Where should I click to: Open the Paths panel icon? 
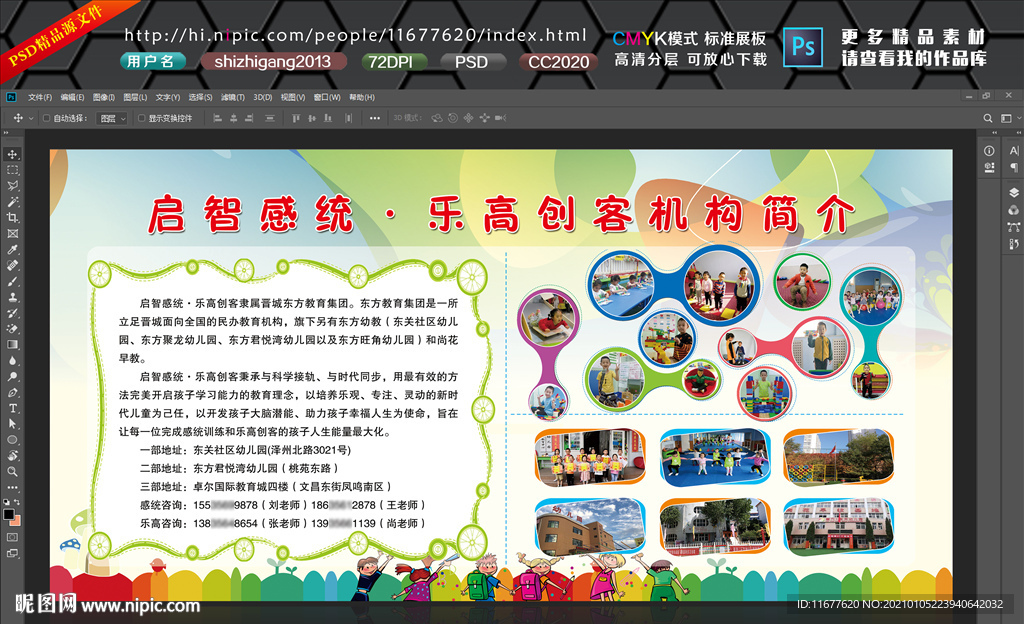click(x=1014, y=227)
